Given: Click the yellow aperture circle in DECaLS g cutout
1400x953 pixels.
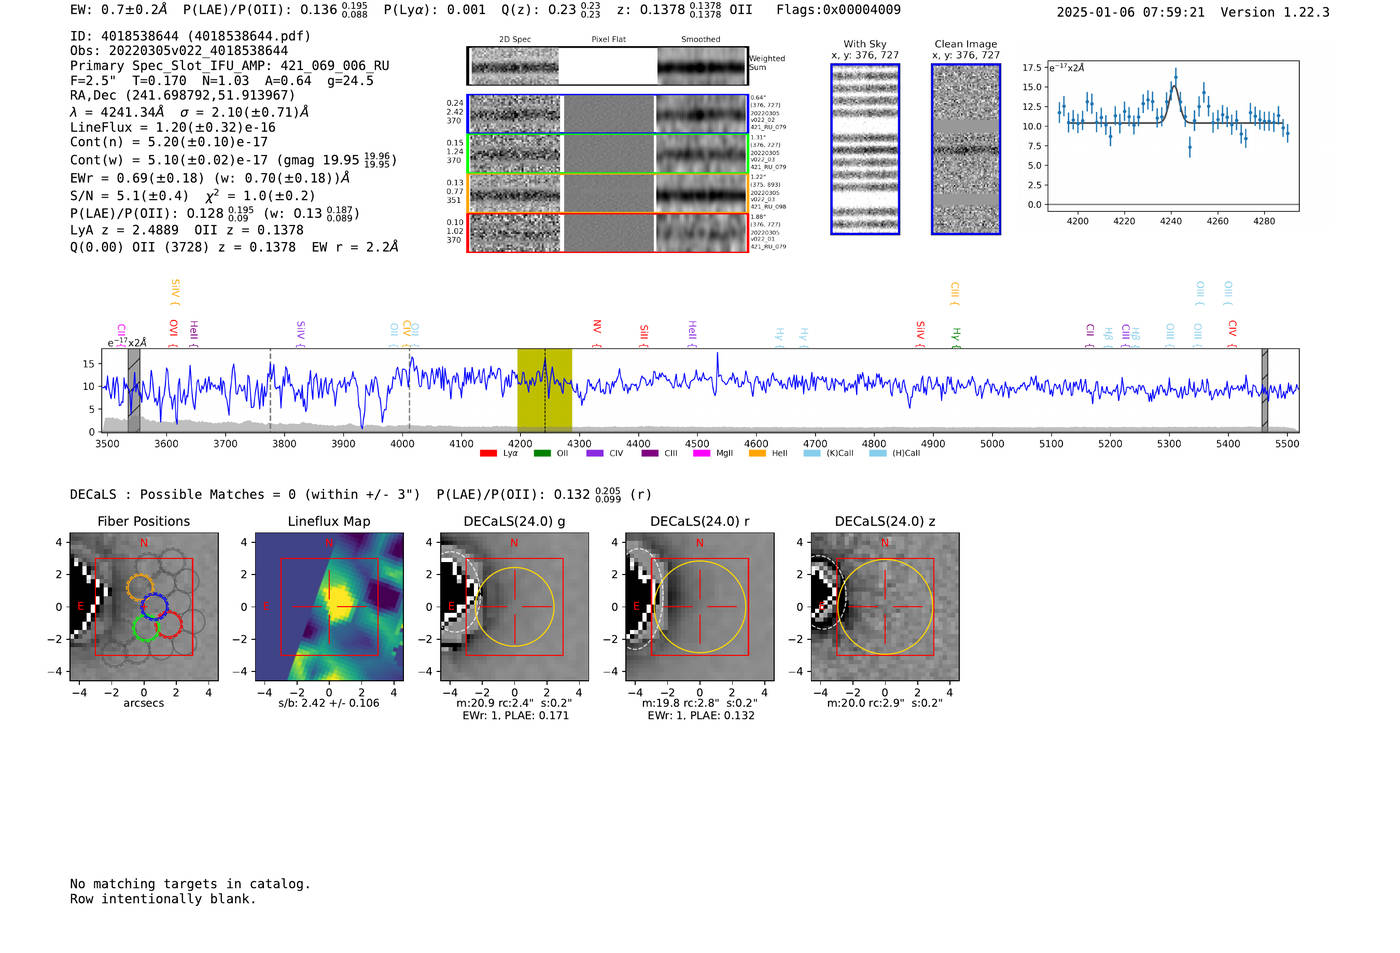Looking at the screenshot, I should (x=514, y=607).
